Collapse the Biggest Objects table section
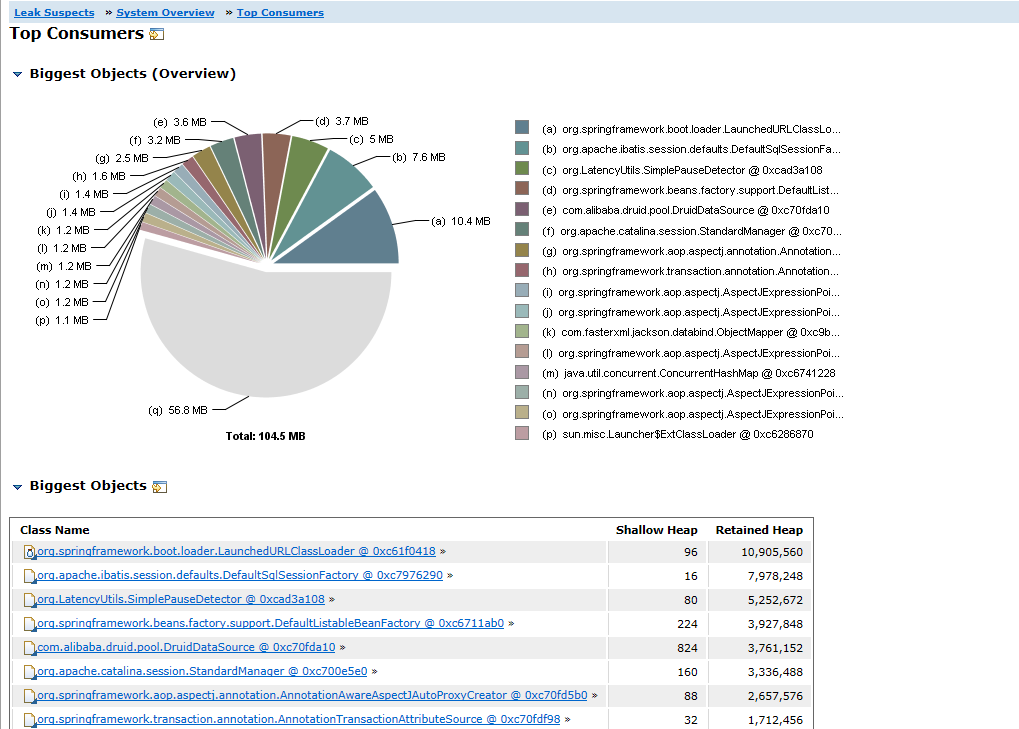The image size is (1019, 729). (x=17, y=487)
